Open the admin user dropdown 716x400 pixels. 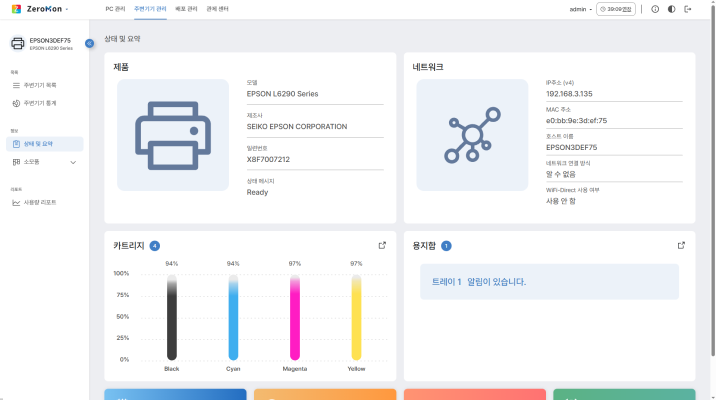tap(580, 9)
